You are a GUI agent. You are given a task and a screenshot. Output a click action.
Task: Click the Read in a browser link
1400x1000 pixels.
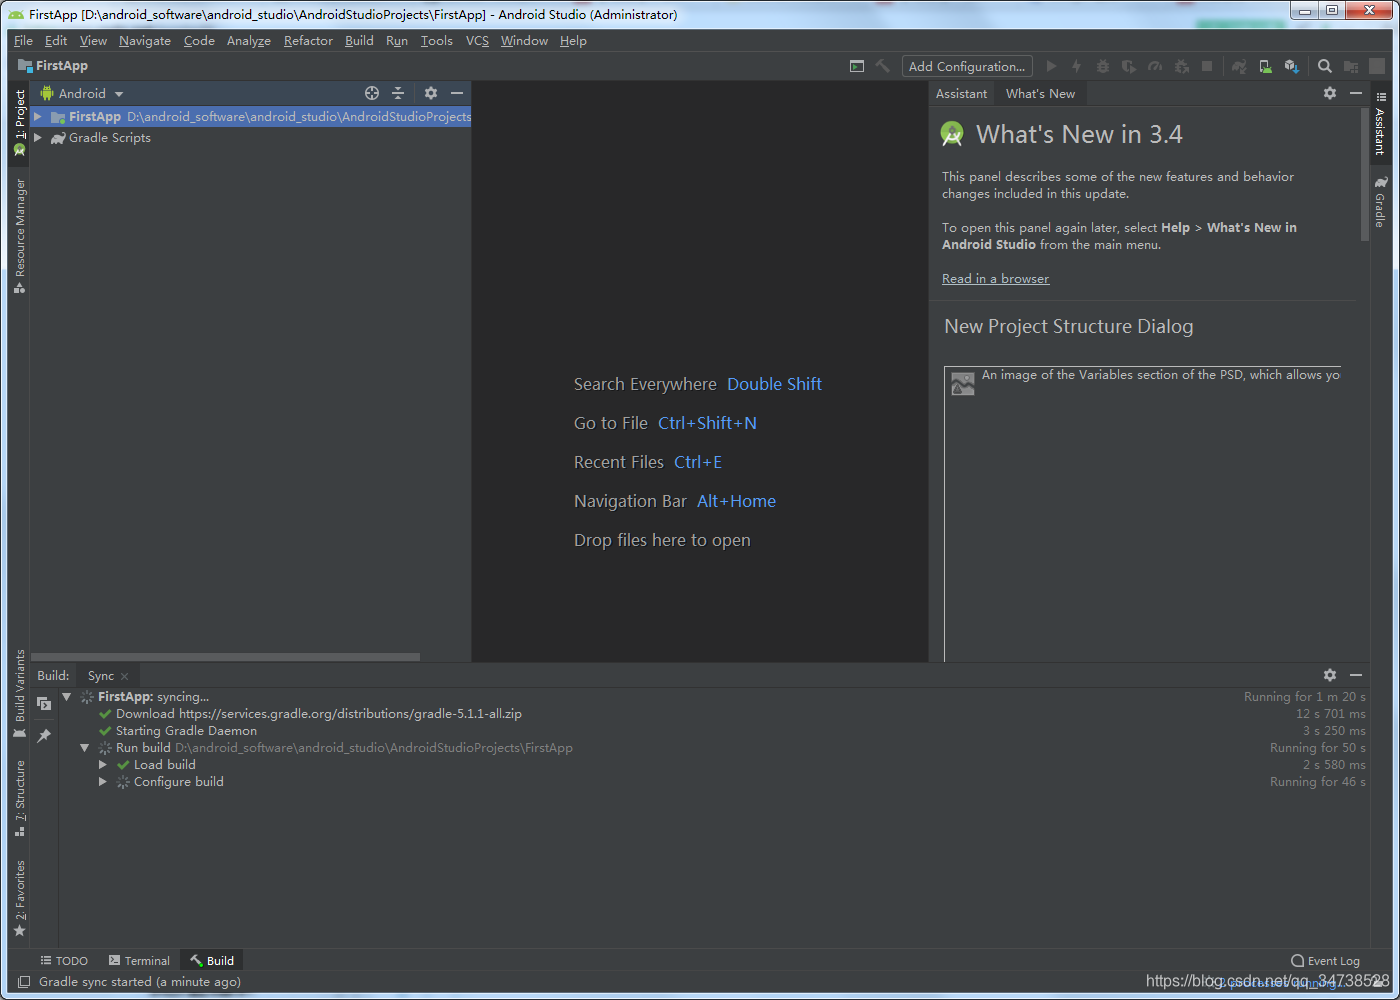point(995,279)
